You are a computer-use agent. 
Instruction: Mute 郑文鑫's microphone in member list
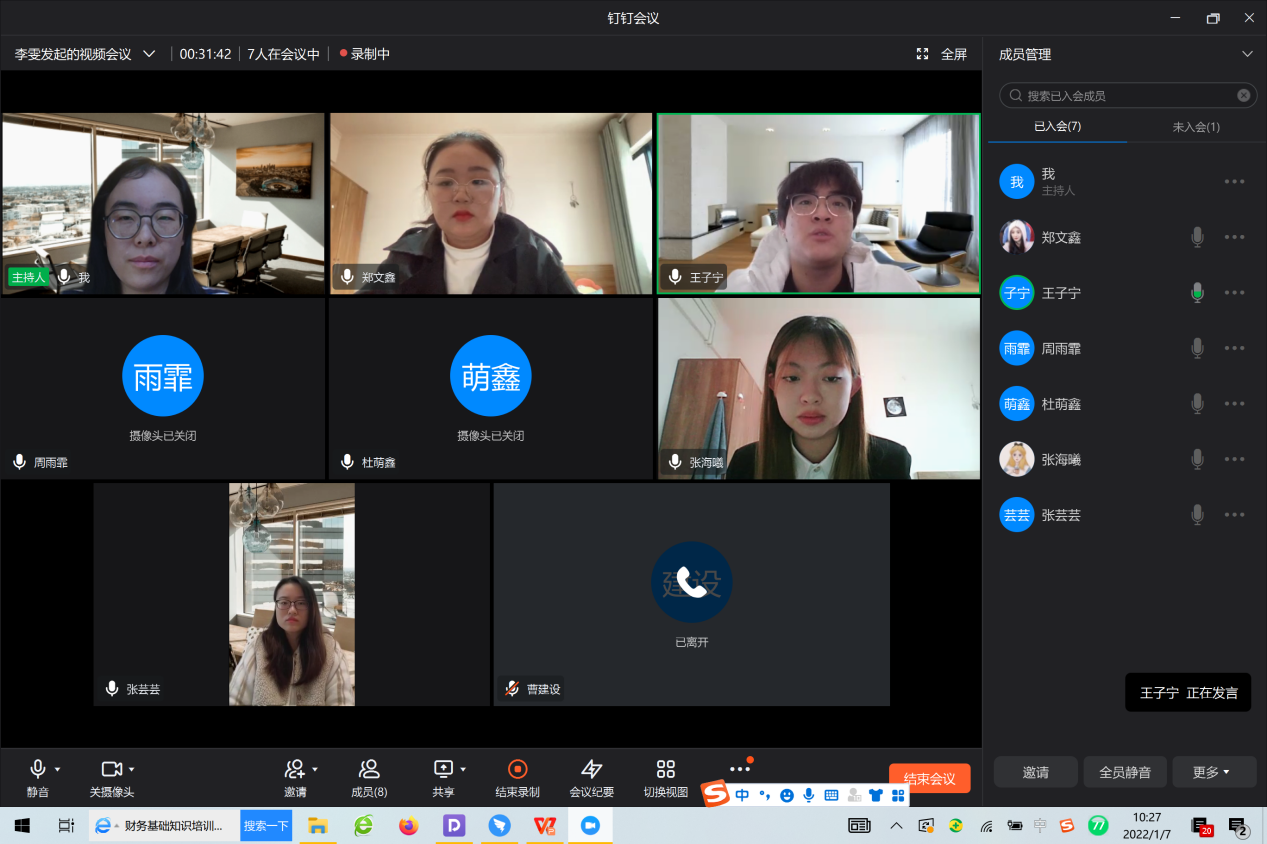[1196, 237]
